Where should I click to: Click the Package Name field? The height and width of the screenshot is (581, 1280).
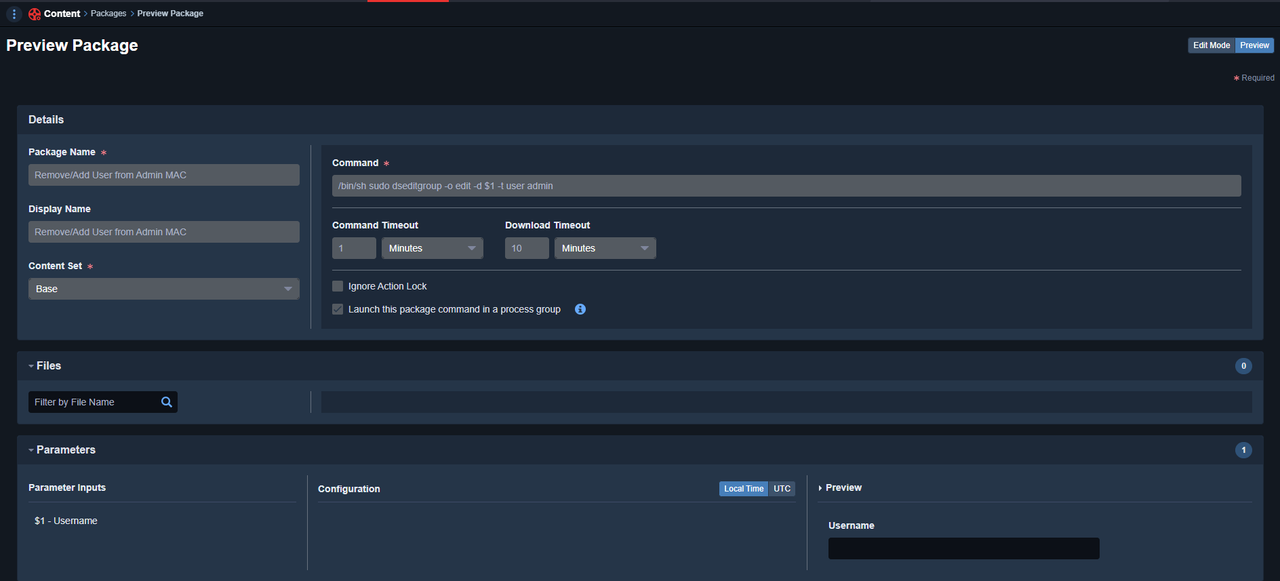(x=164, y=175)
